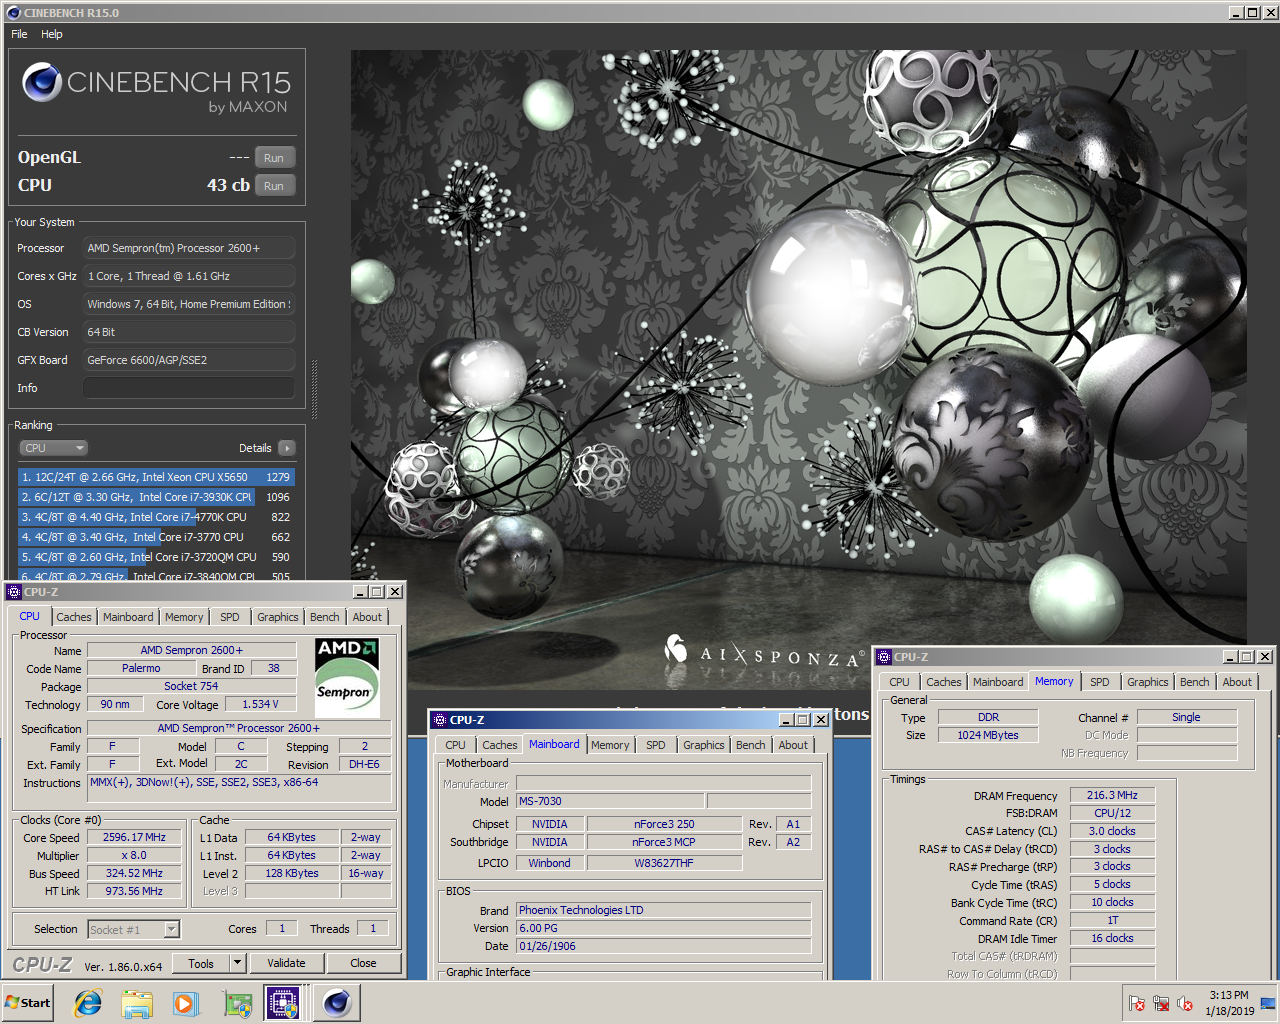Click the GFX Board GeForce 6600 field

pos(189,360)
